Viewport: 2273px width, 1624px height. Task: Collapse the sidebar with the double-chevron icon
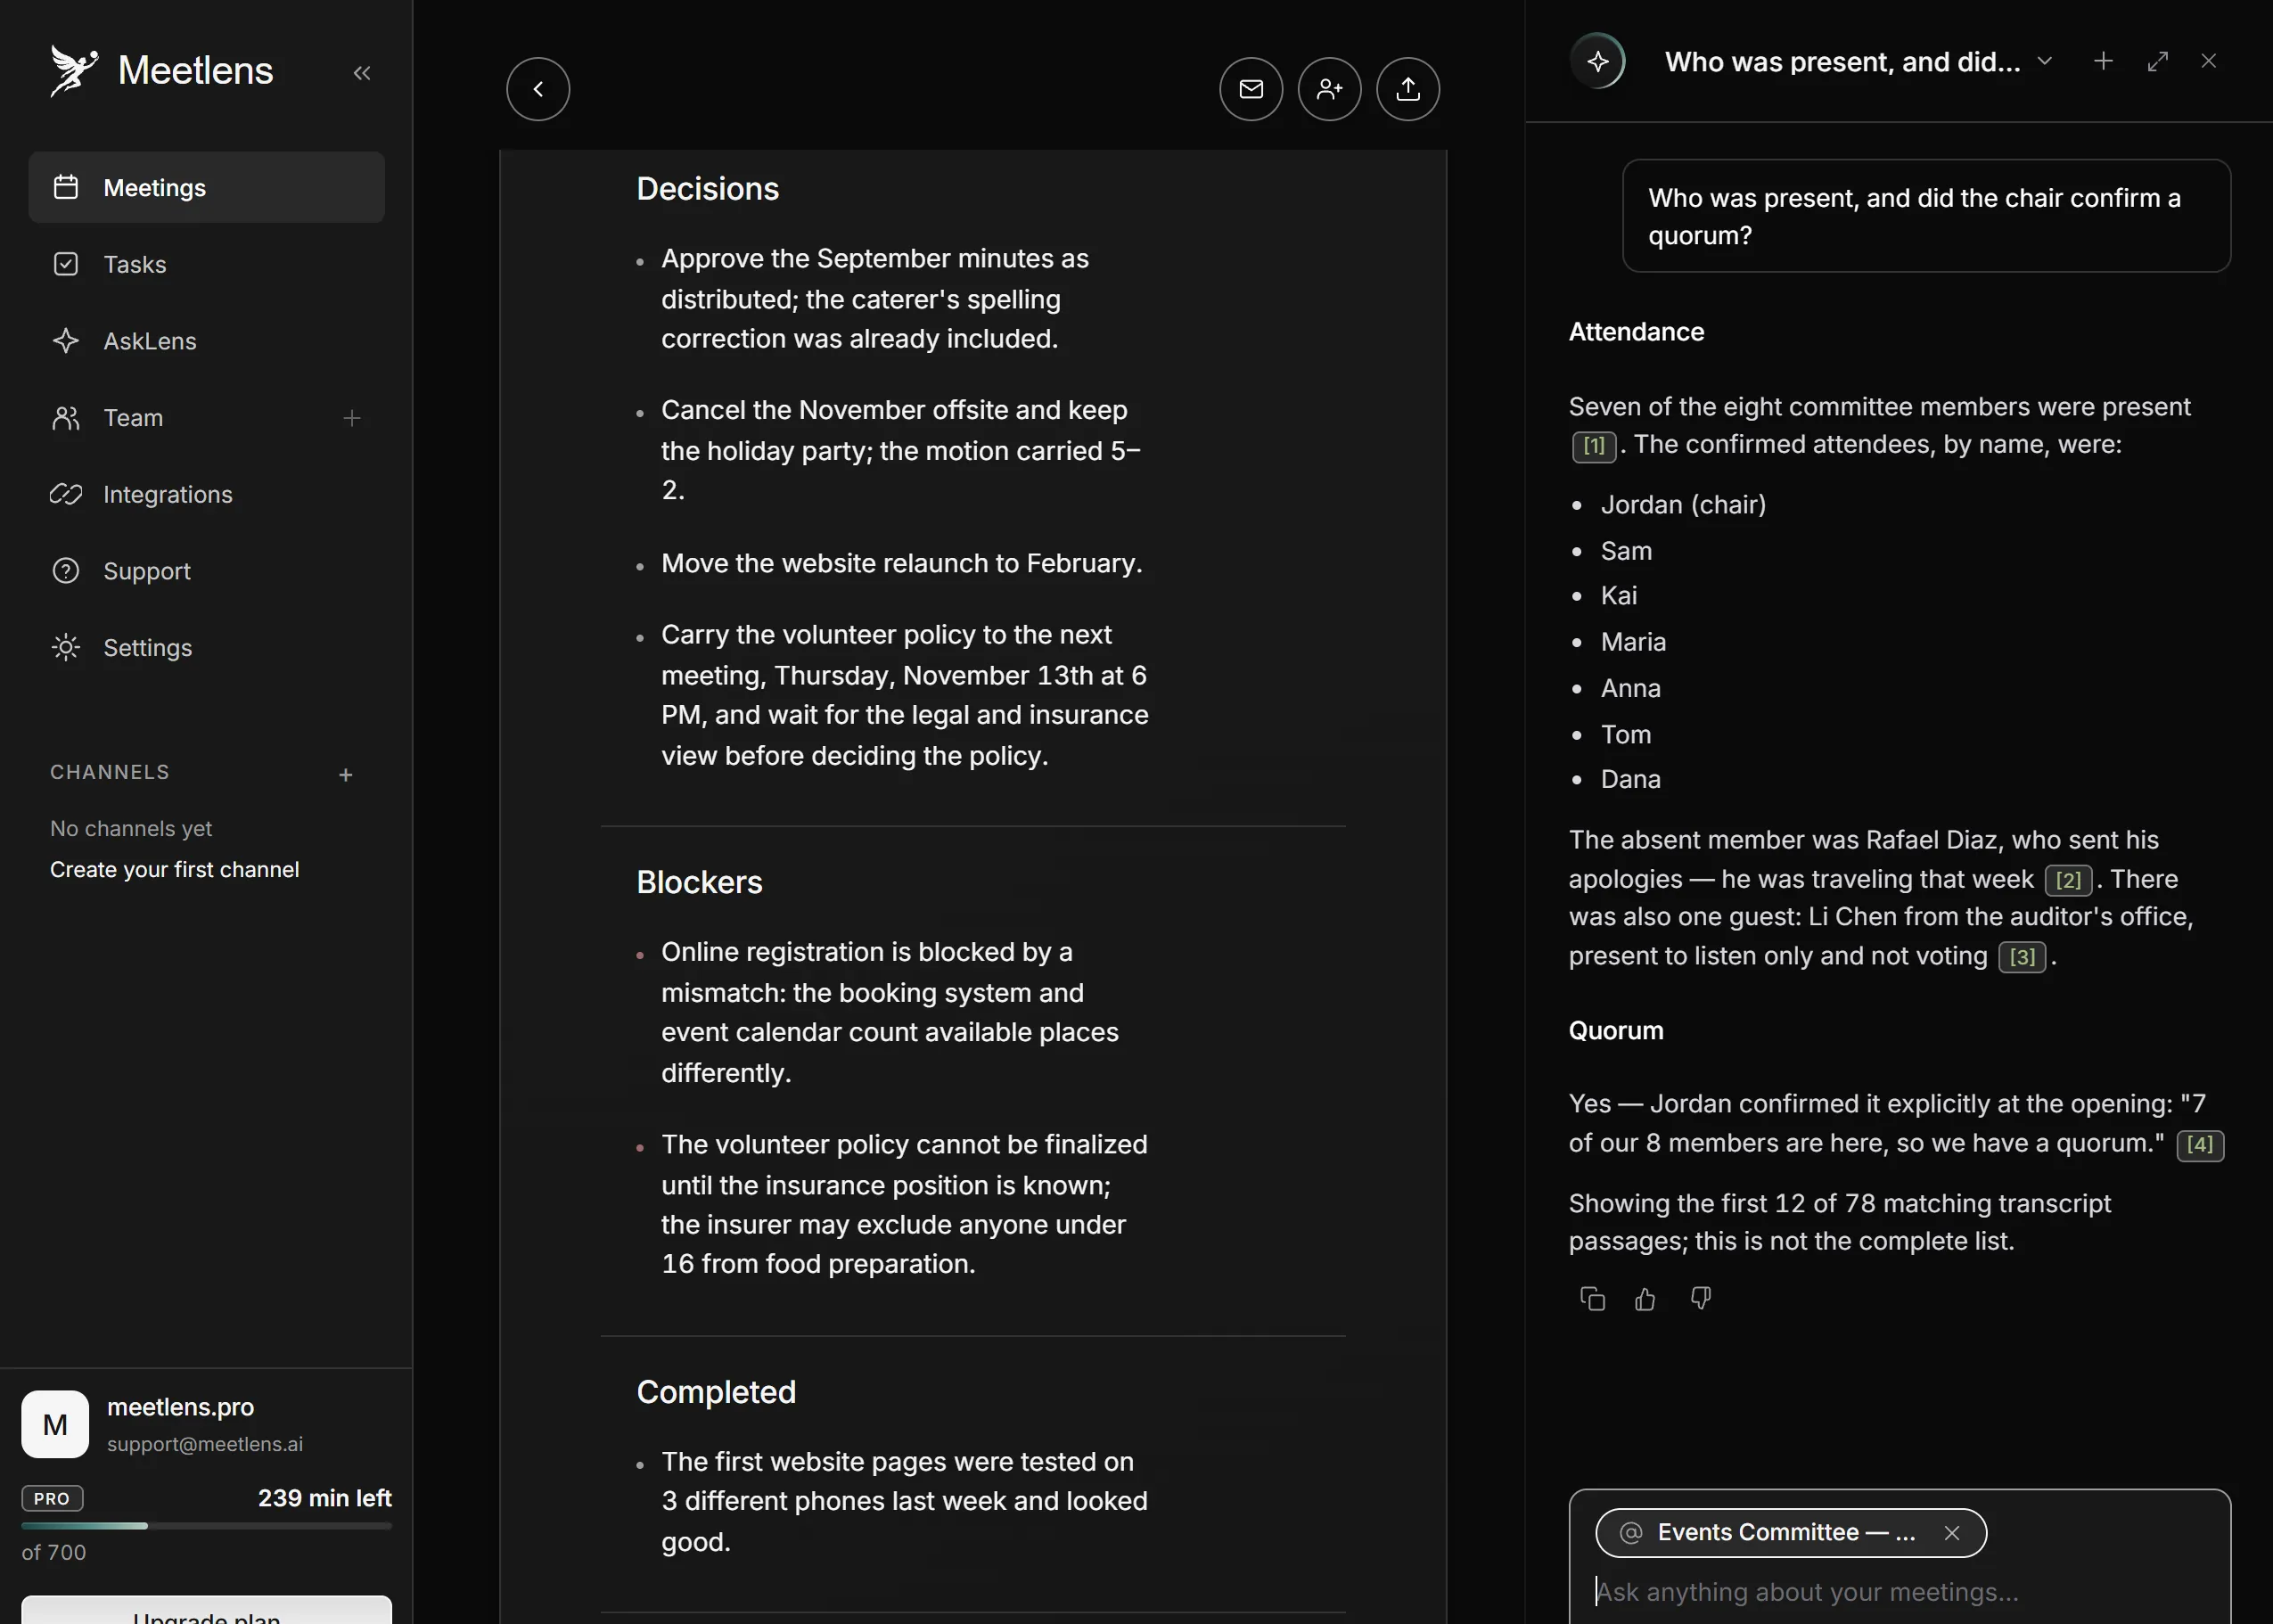362,72
